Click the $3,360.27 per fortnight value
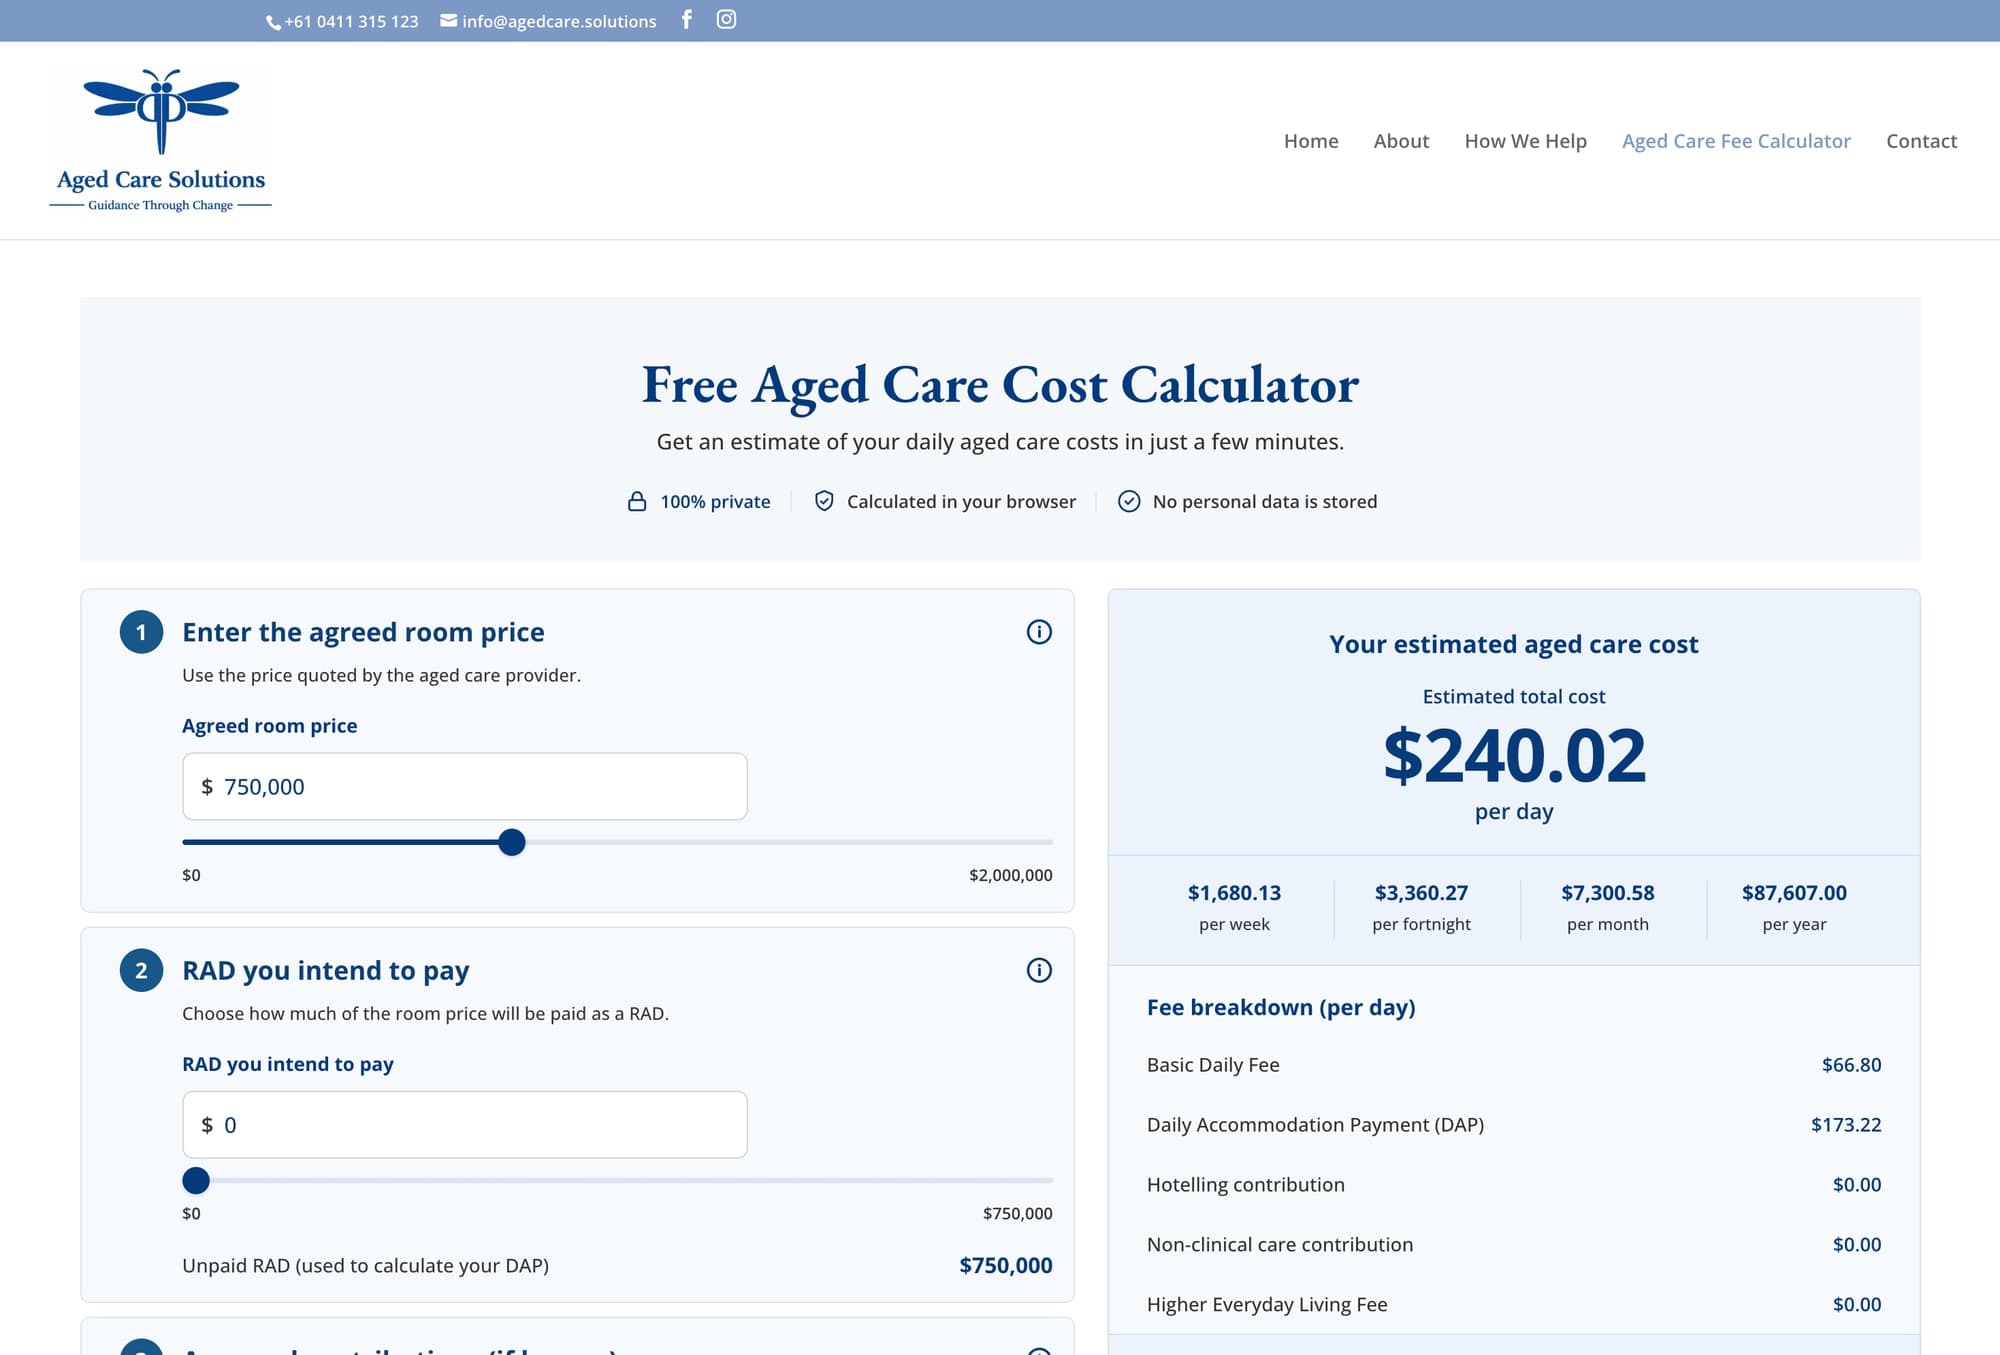 [1421, 893]
